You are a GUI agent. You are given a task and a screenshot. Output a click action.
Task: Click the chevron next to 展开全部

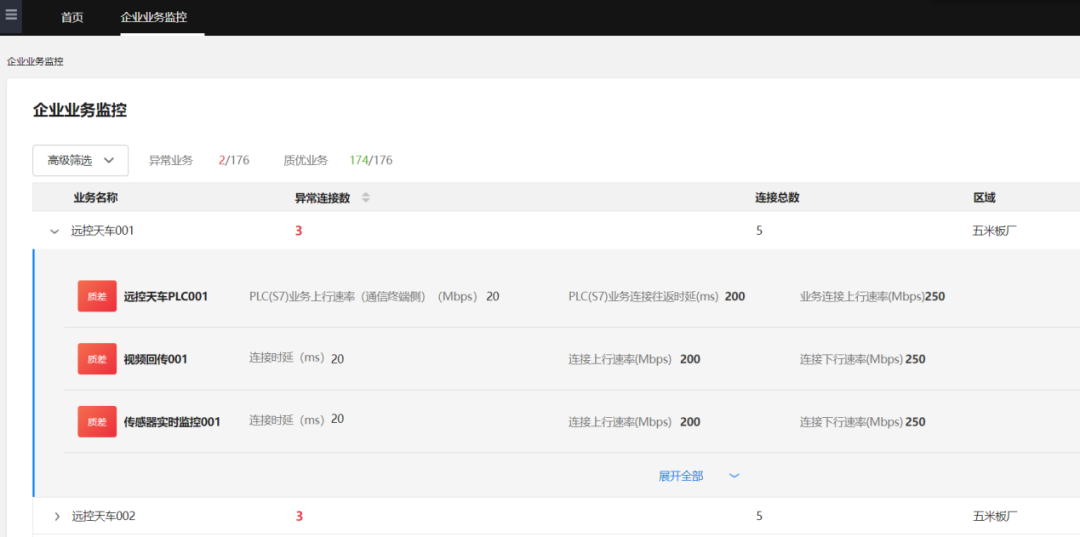(734, 476)
